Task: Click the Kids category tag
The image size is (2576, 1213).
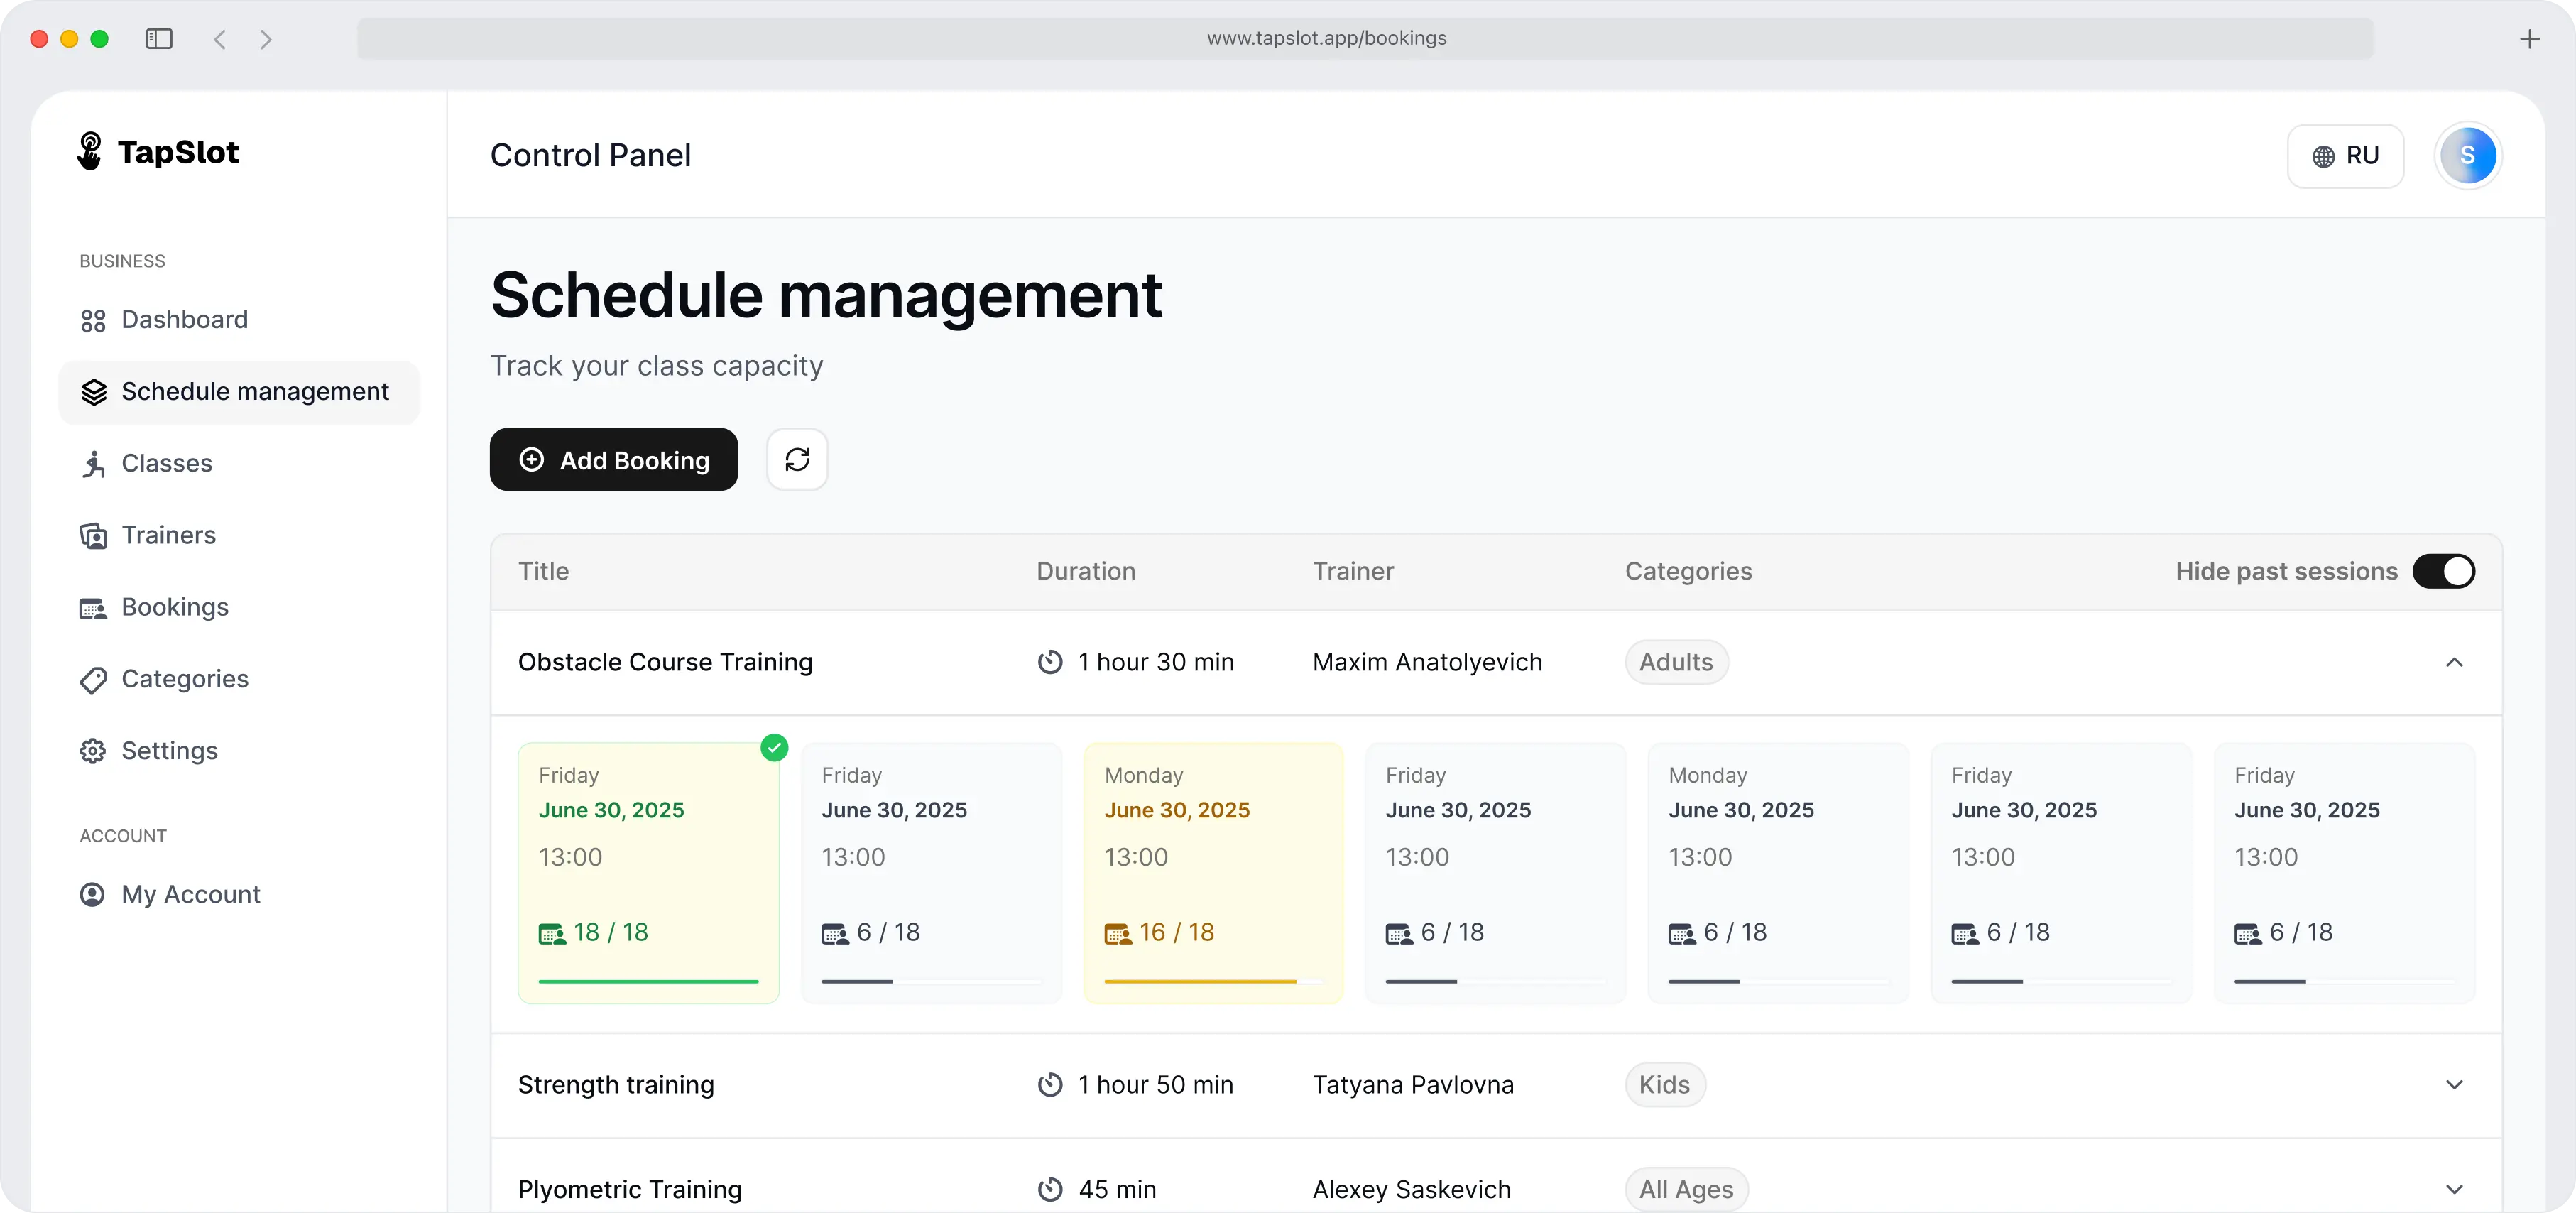Action: click(x=1665, y=1085)
